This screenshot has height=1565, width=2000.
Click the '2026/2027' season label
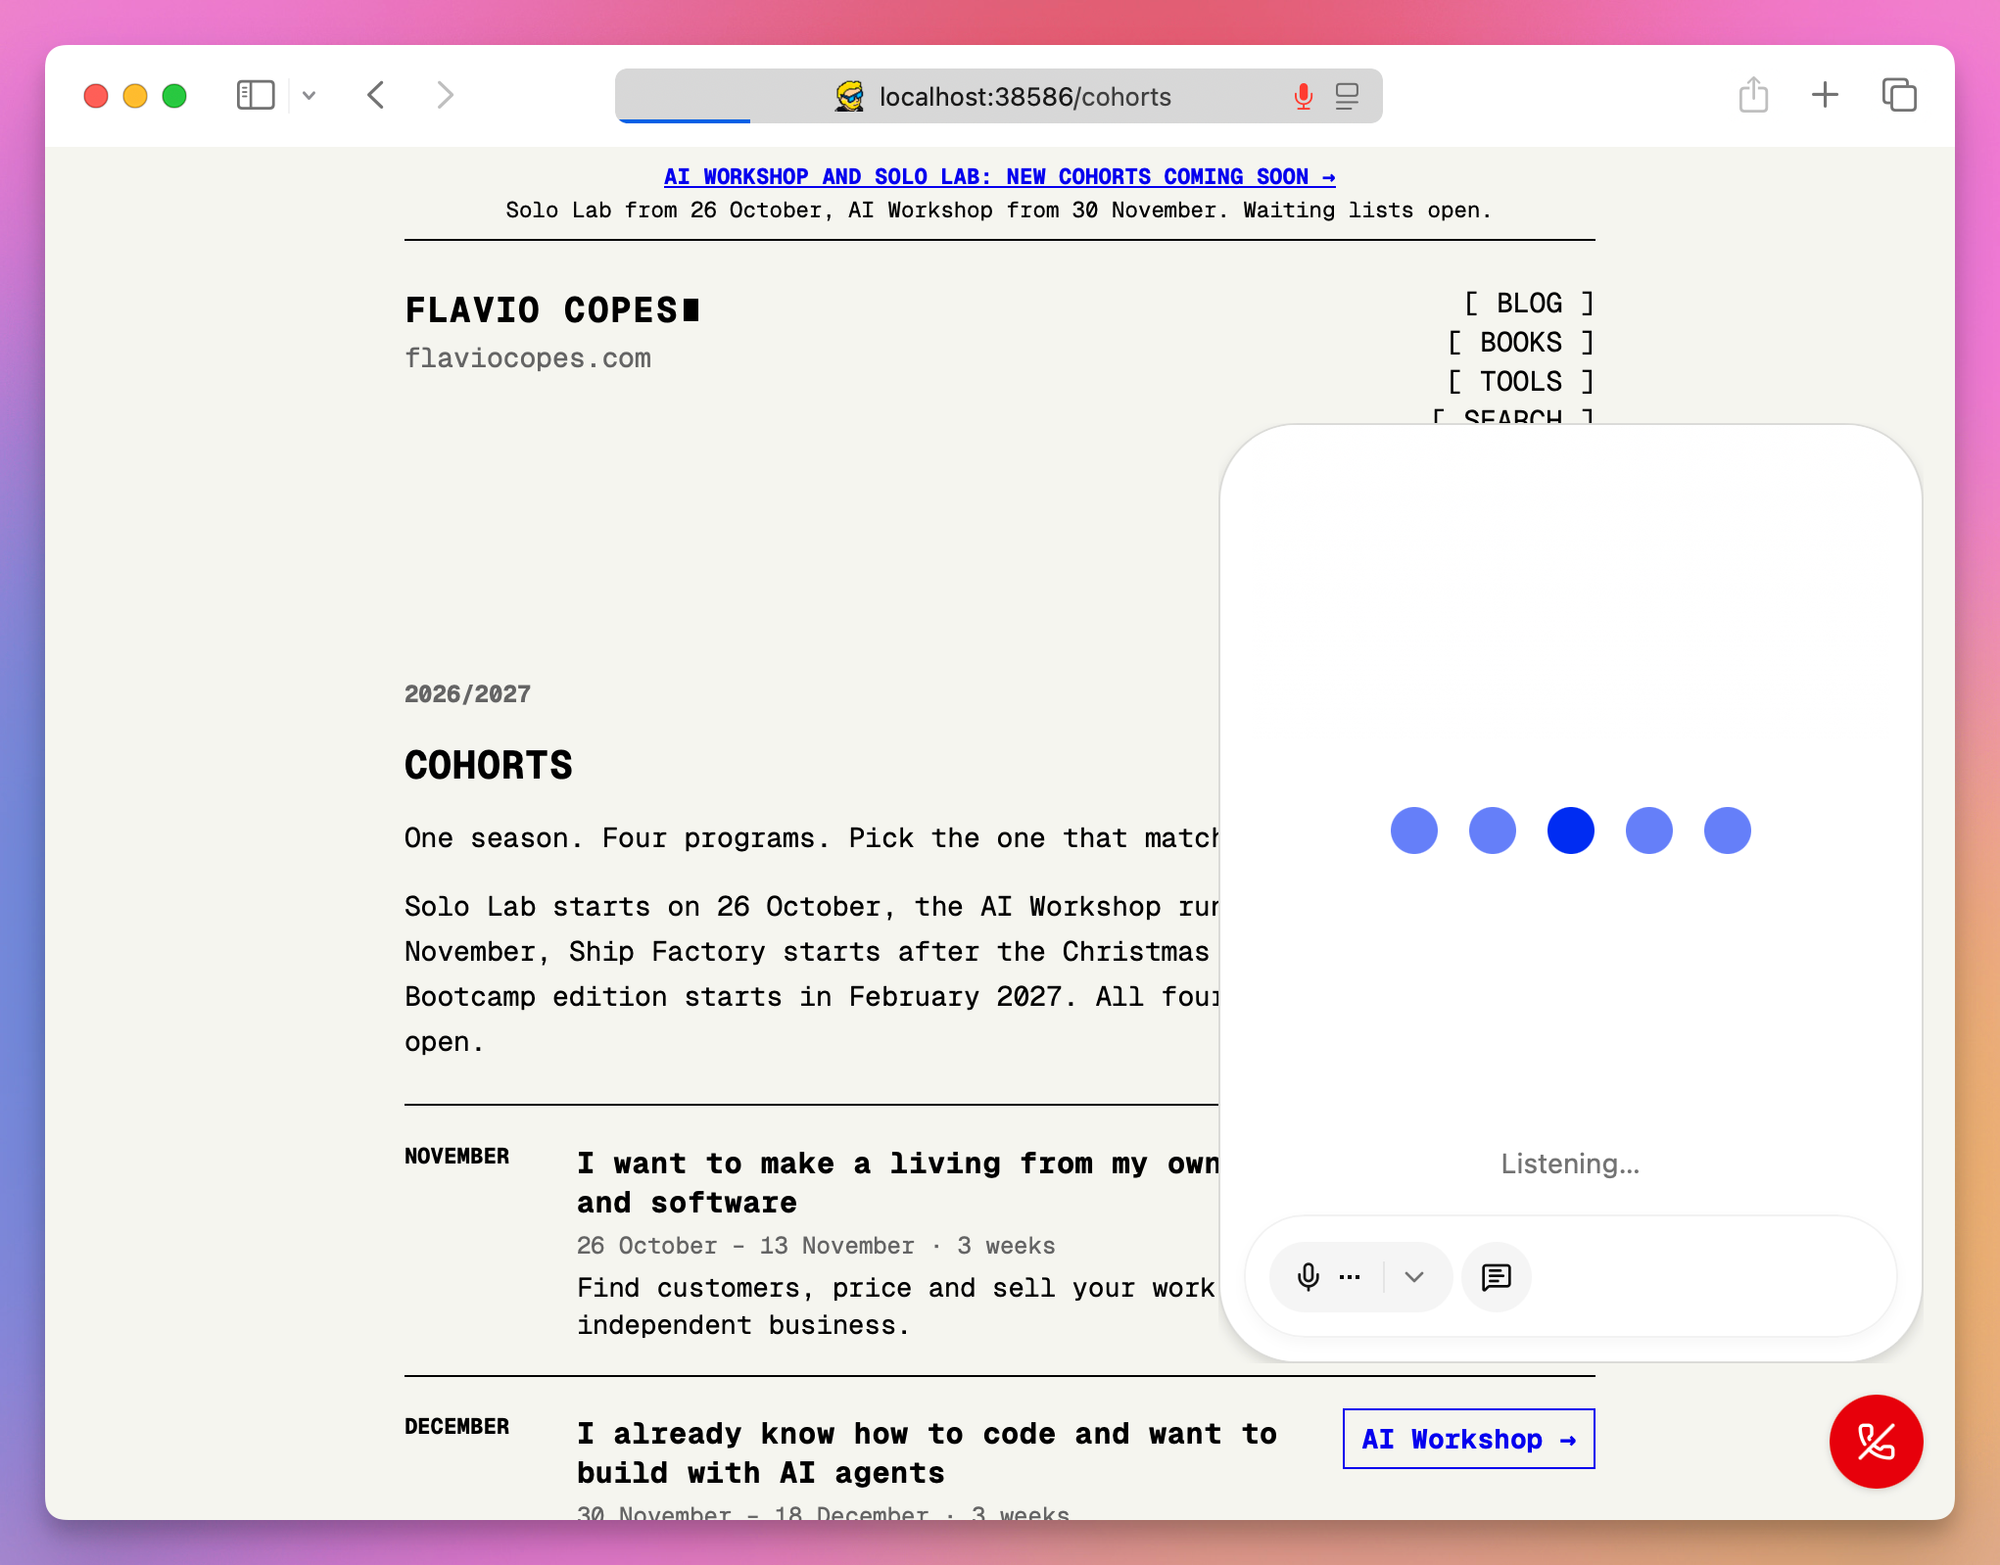pos(467,694)
